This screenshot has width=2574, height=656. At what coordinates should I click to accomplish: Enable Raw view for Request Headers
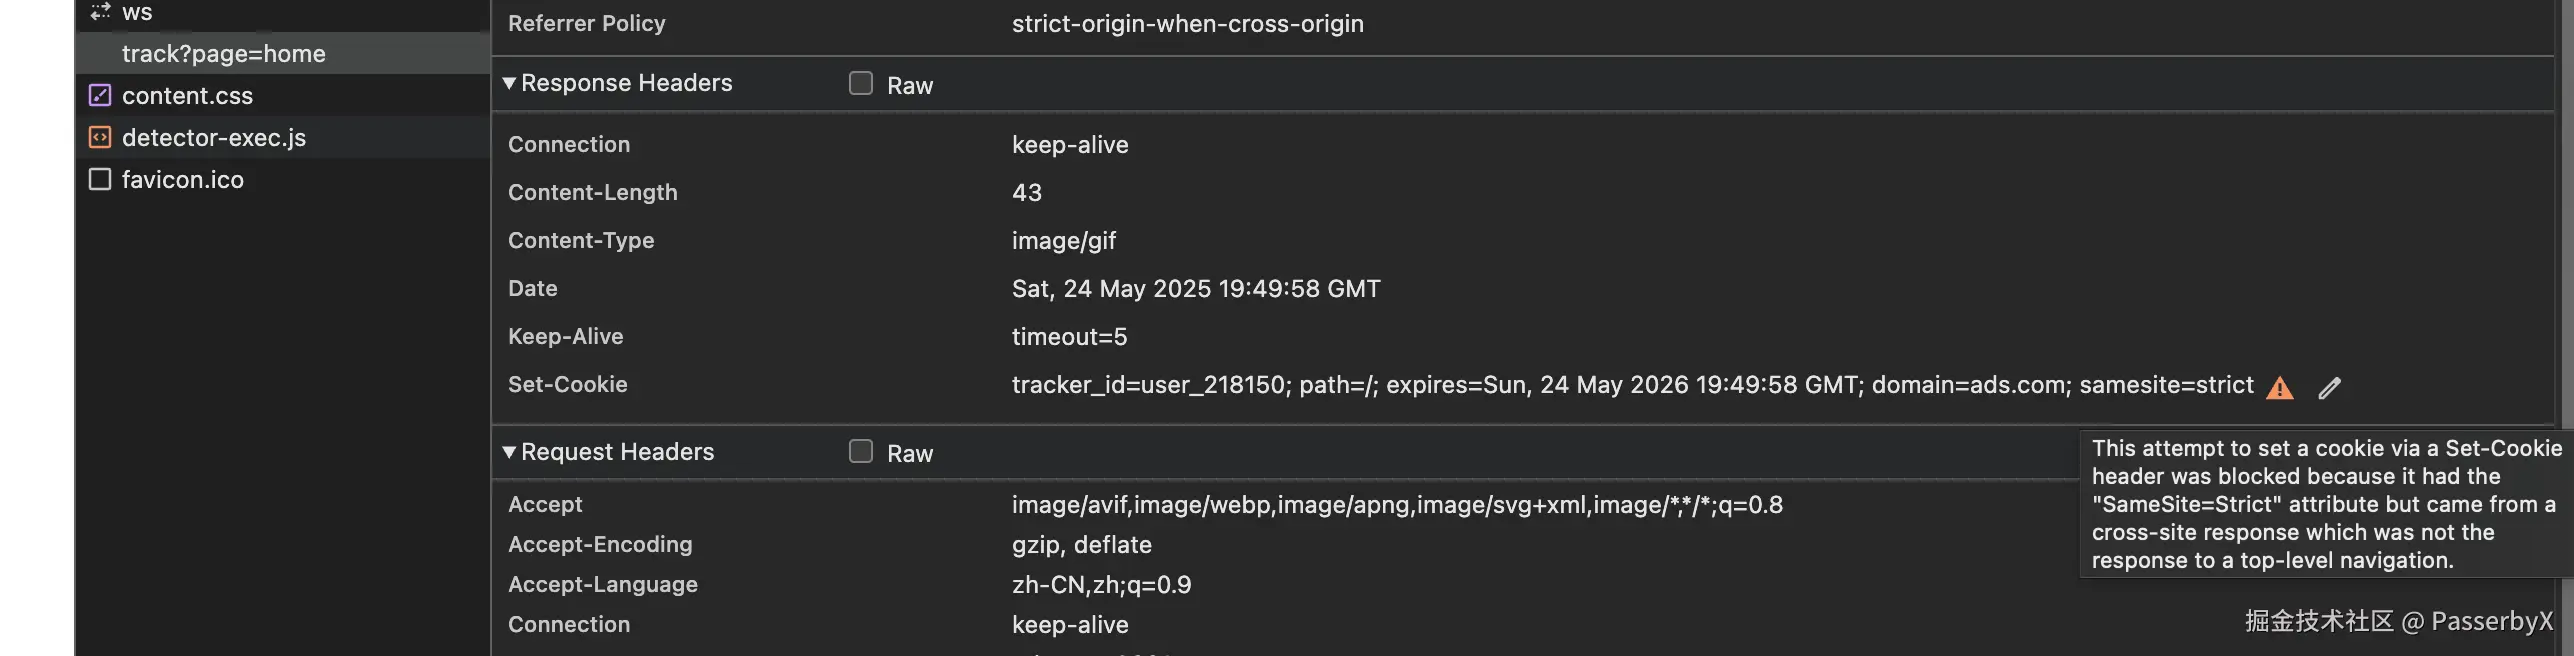point(861,452)
